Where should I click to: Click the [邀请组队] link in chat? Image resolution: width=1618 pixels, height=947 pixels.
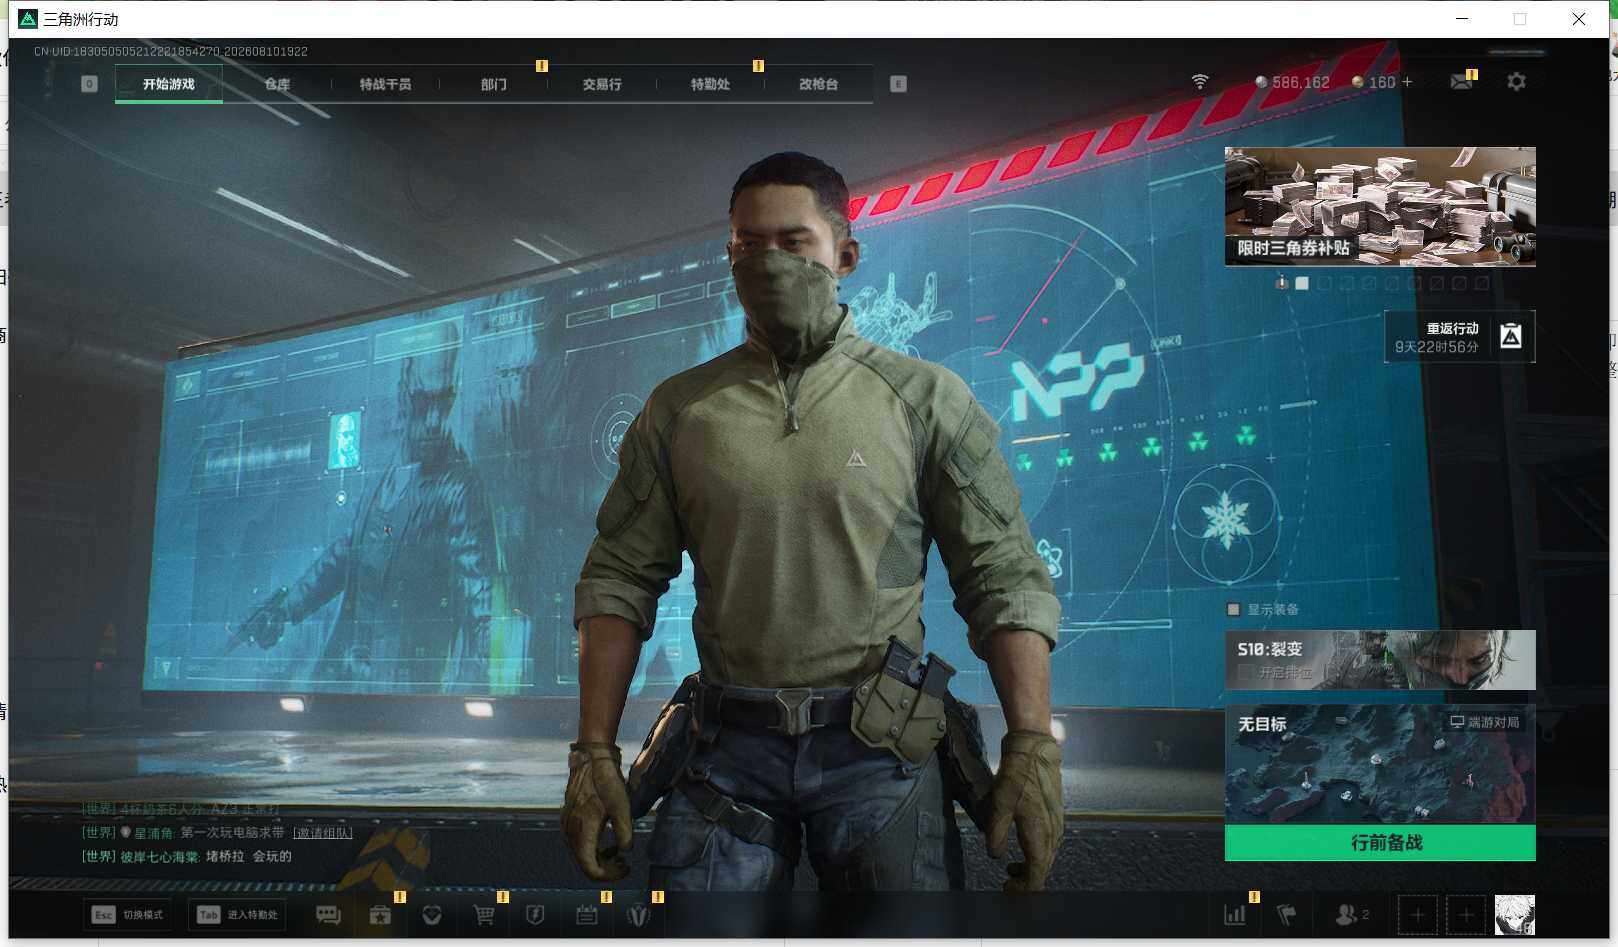(322, 833)
